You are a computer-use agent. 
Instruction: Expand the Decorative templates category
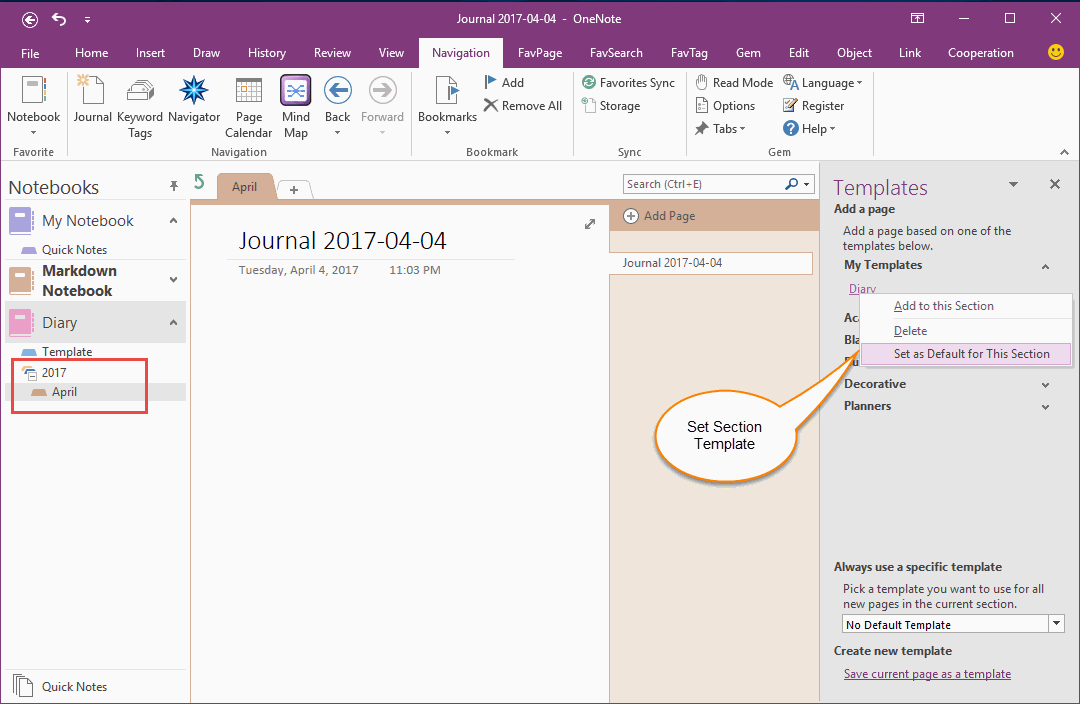1046,385
